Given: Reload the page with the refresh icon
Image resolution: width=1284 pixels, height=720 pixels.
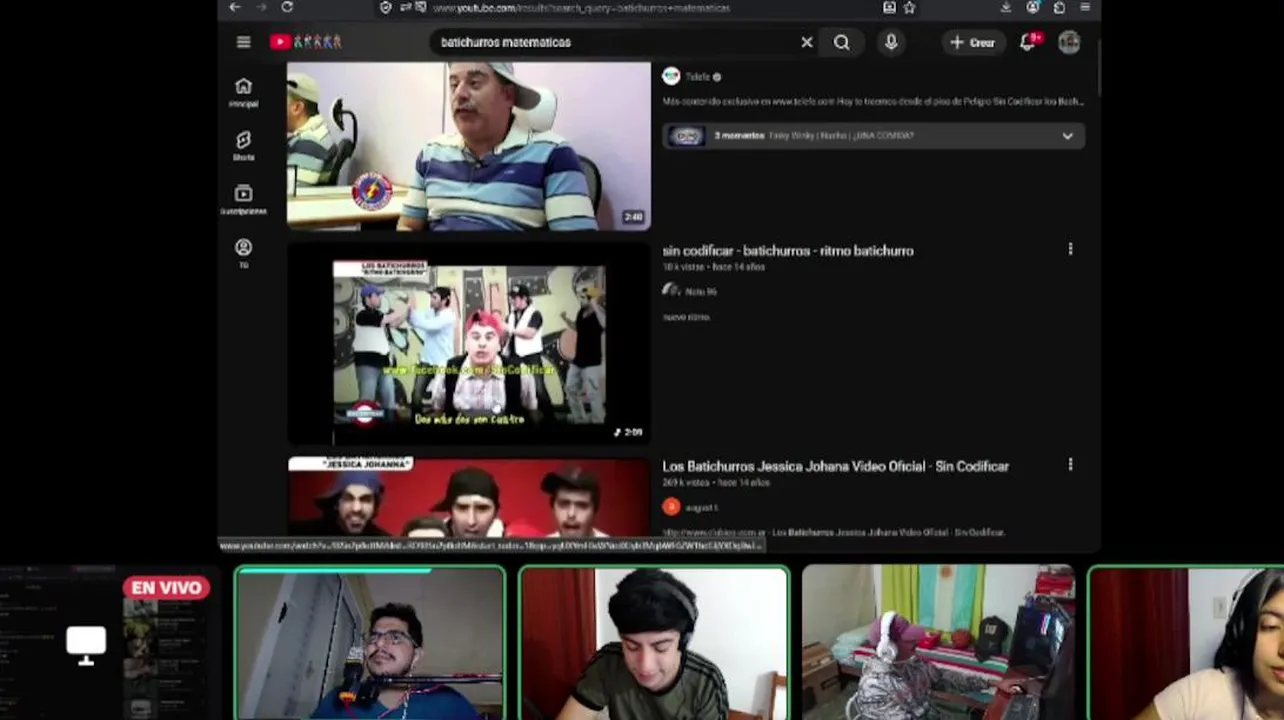Looking at the screenshot, I should [x=287, y=7].
